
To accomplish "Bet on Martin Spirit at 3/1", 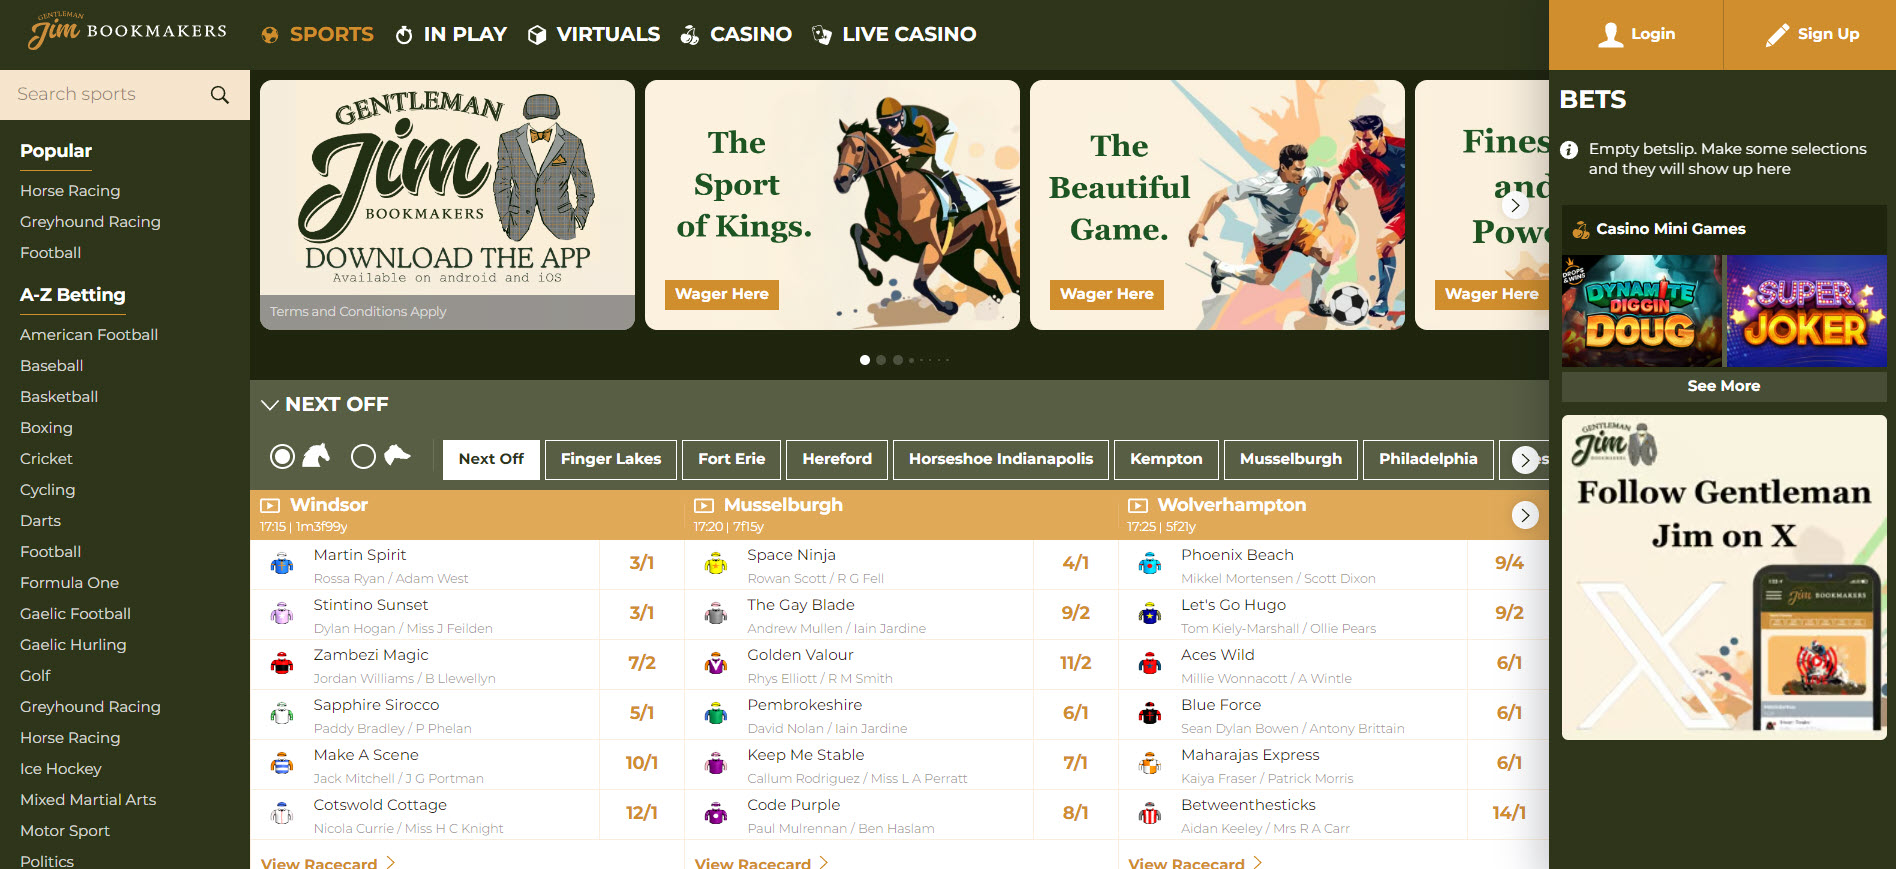I will coord(642,564).
